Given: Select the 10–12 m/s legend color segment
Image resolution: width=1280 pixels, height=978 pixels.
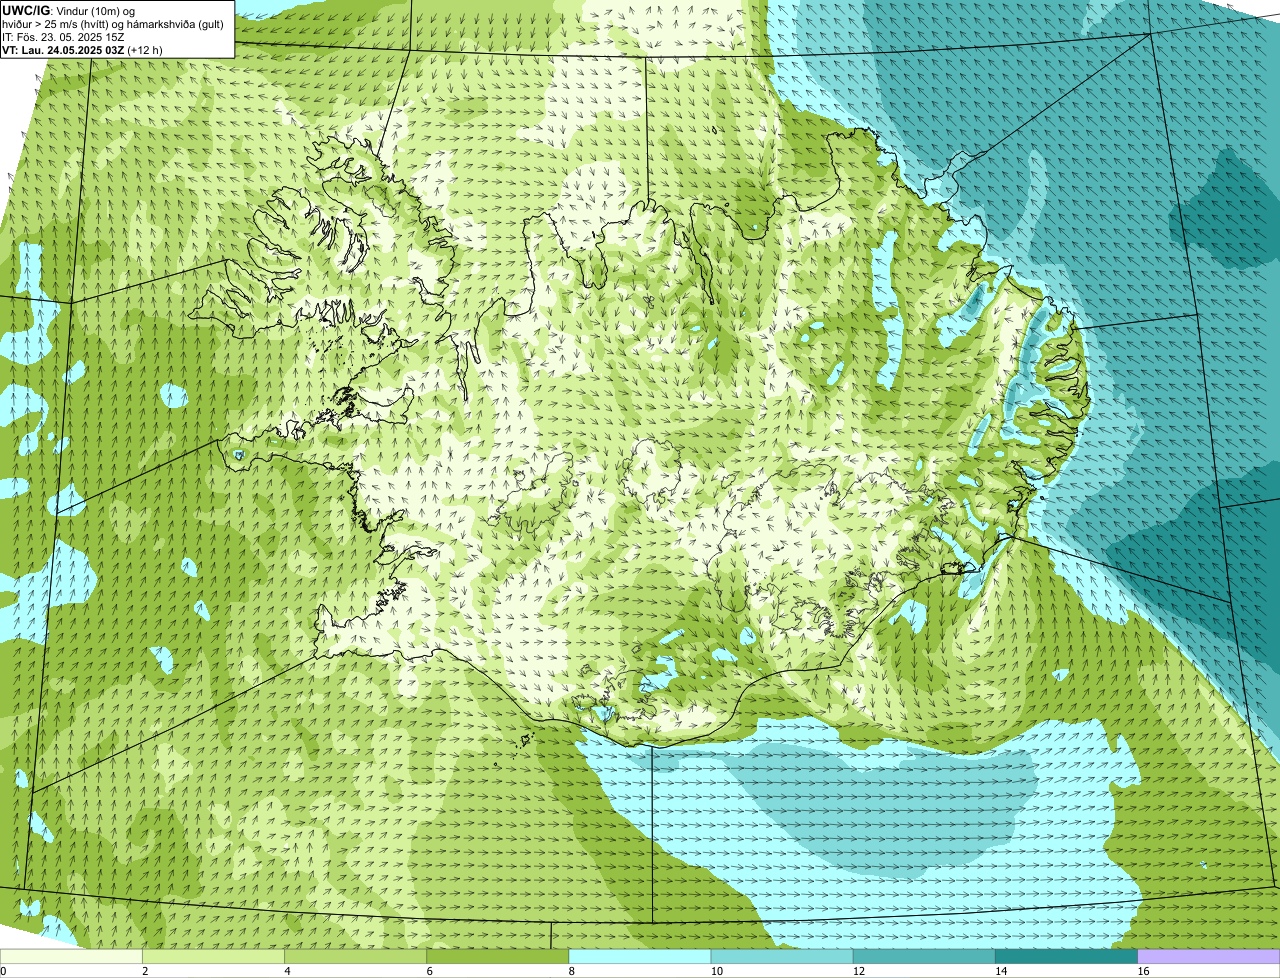Looking at the screenshot, I should click(x=782, y=957).
